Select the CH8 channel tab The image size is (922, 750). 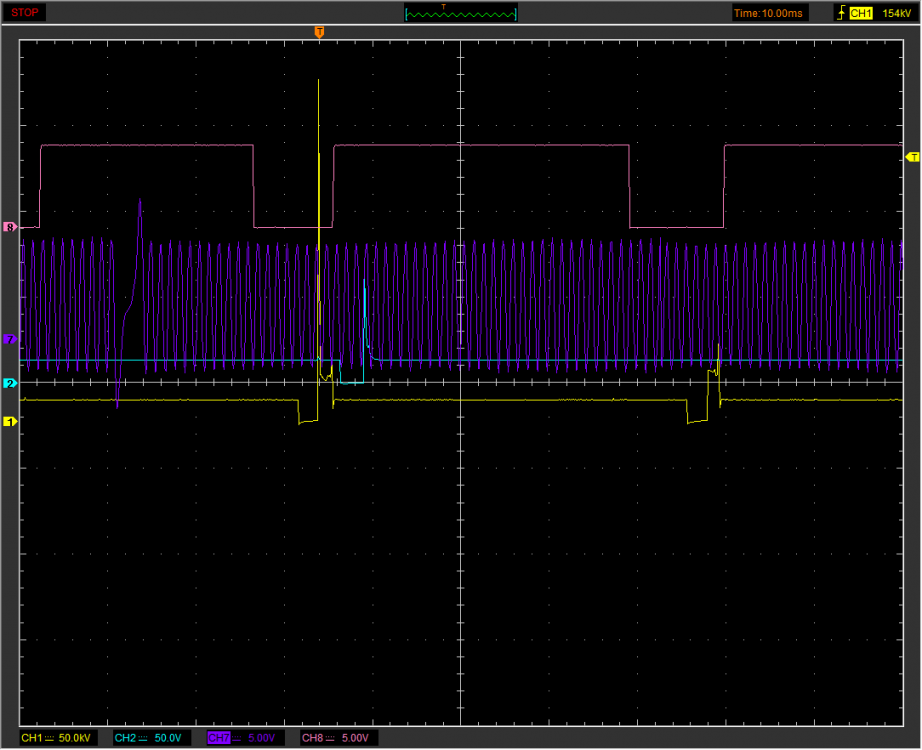[313, 738]
